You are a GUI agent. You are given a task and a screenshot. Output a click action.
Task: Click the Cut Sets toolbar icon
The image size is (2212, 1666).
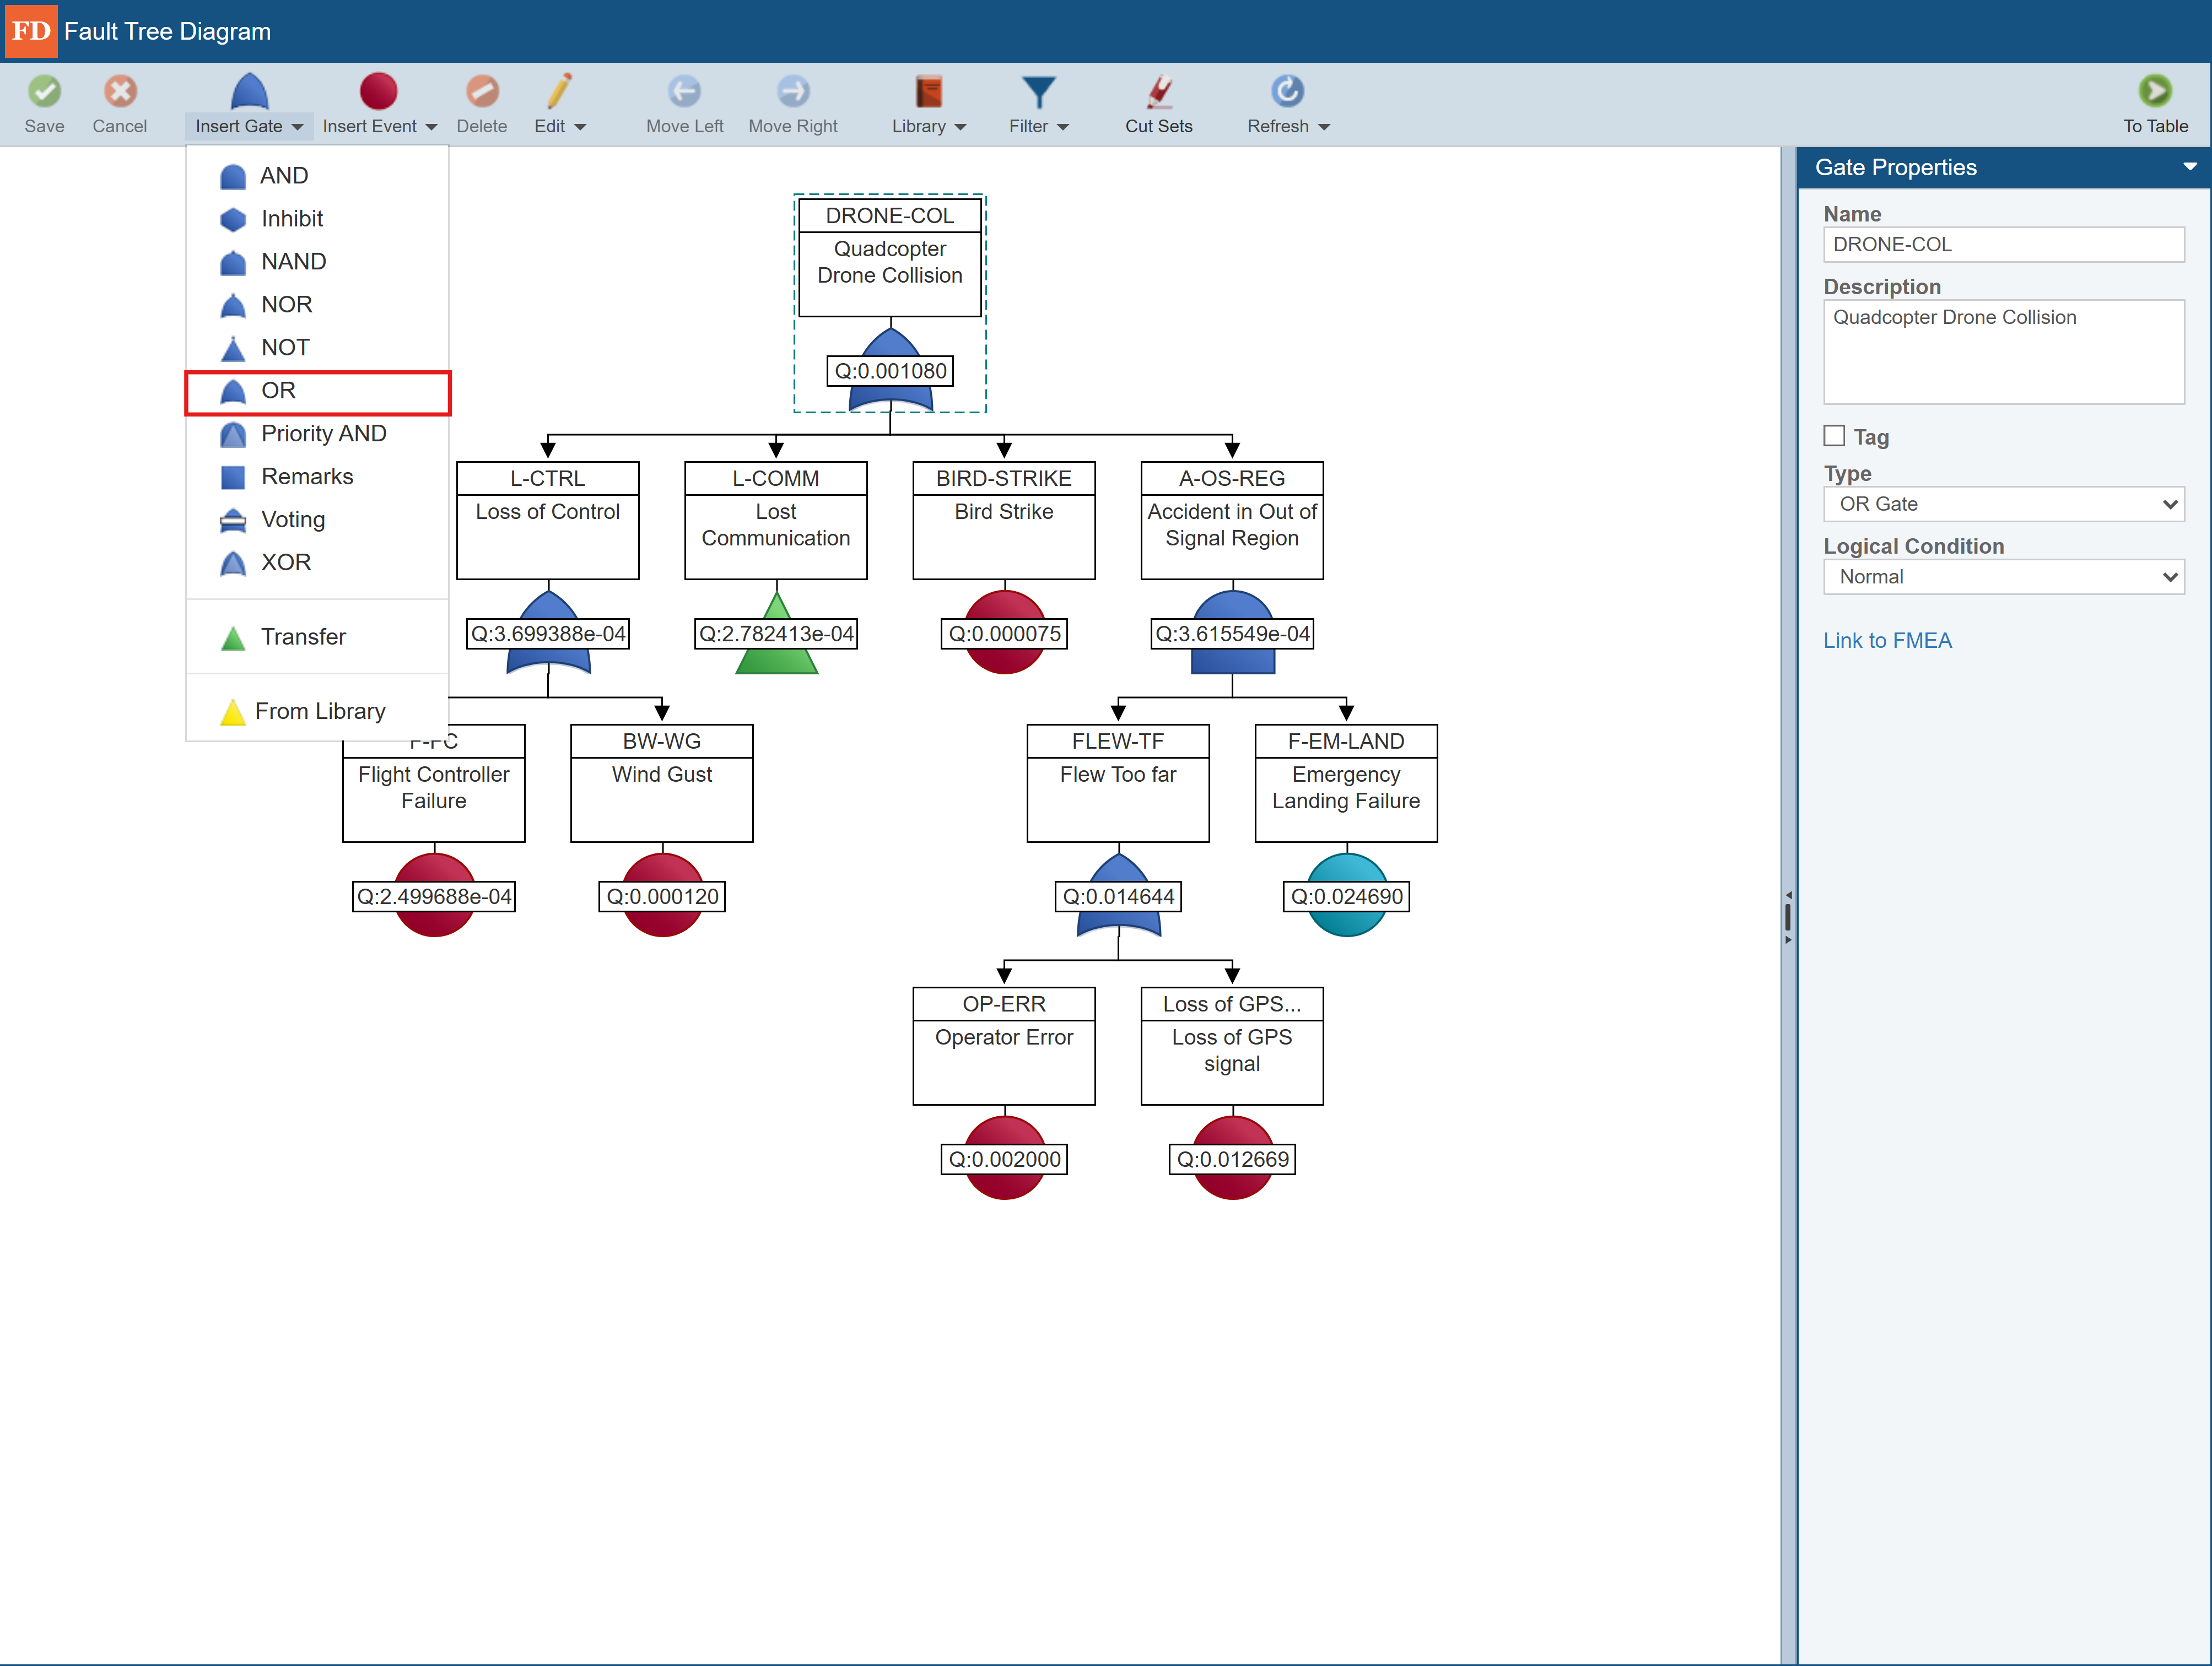tap(1159, 91)
